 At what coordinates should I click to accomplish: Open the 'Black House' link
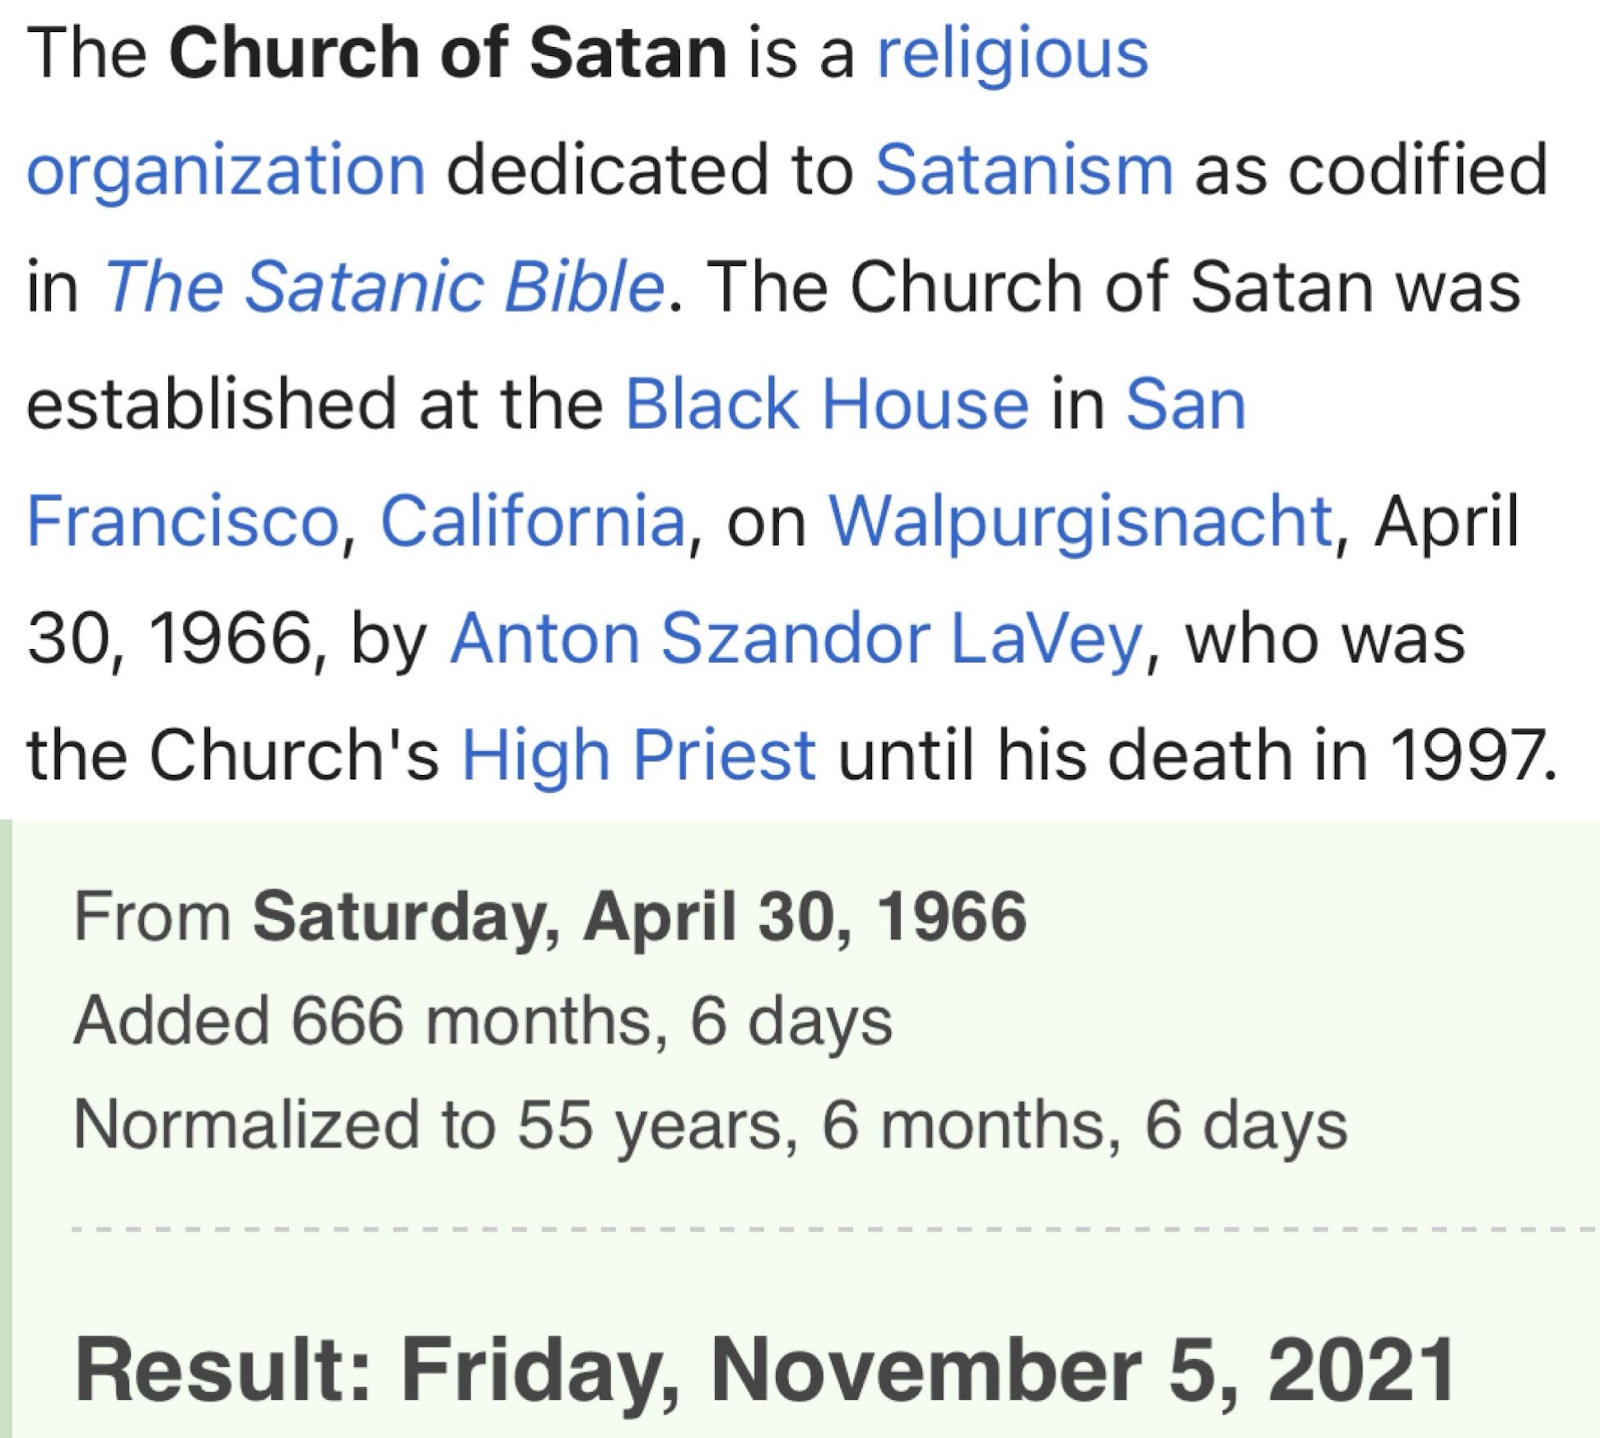(x=826, y=405)
